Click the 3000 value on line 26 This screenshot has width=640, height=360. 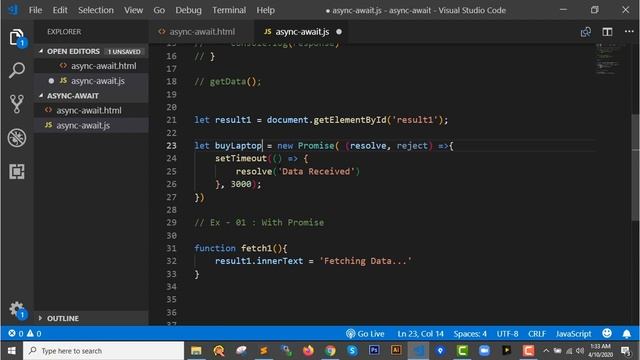(x=241, y=184)
